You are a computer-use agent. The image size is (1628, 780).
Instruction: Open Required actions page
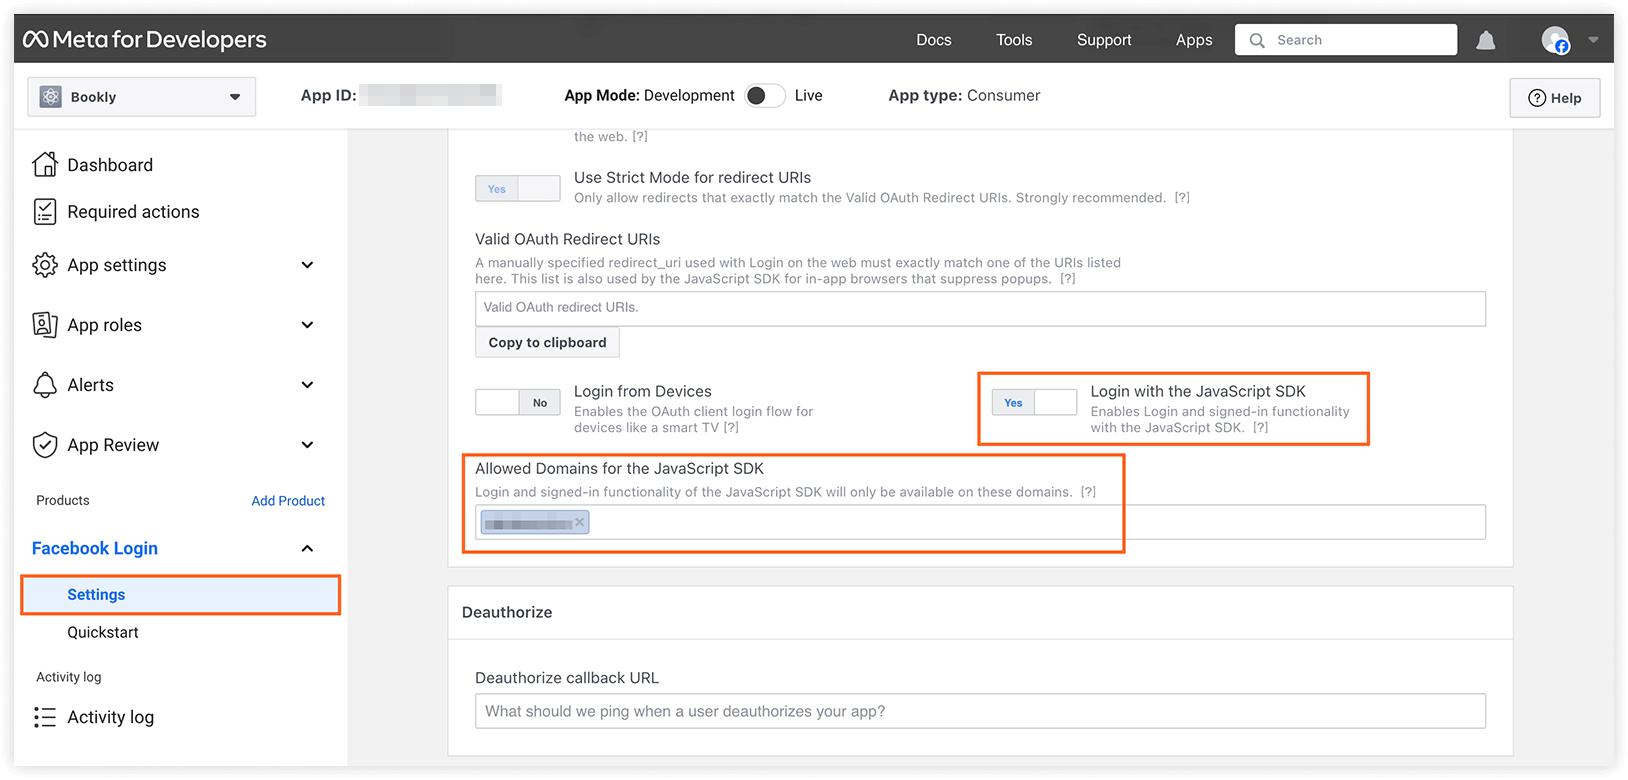133,212
